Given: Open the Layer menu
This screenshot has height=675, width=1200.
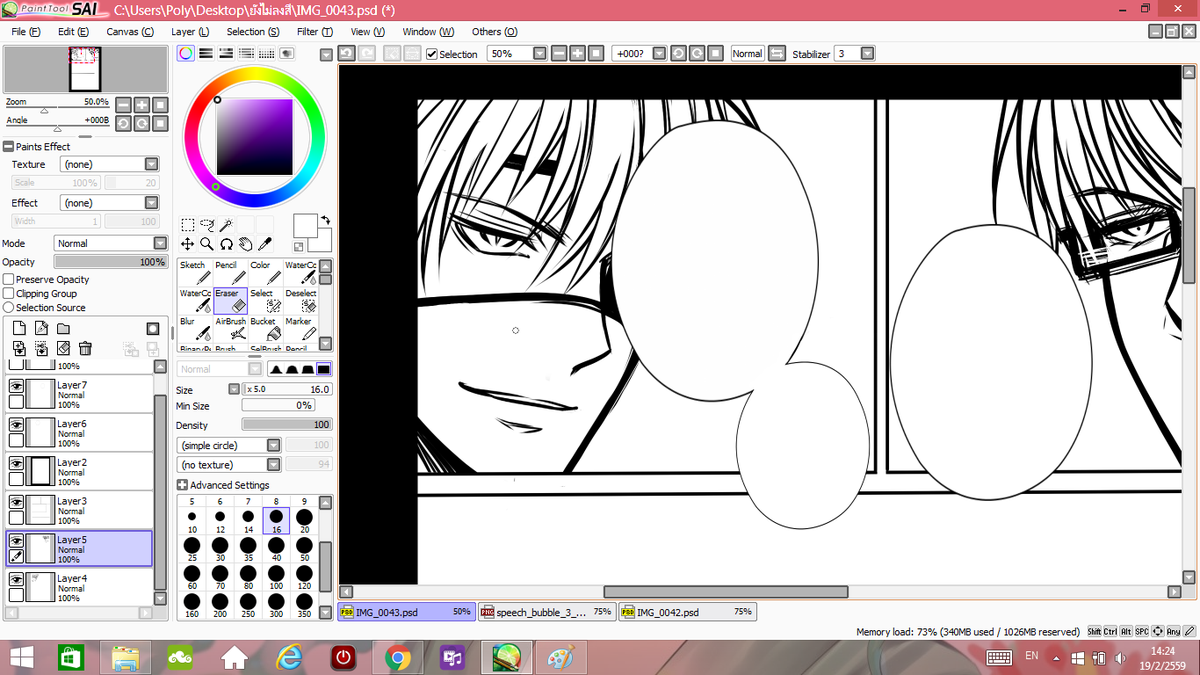Looking at the screenshot, I should pyautogui.click(x=190, y=32).
